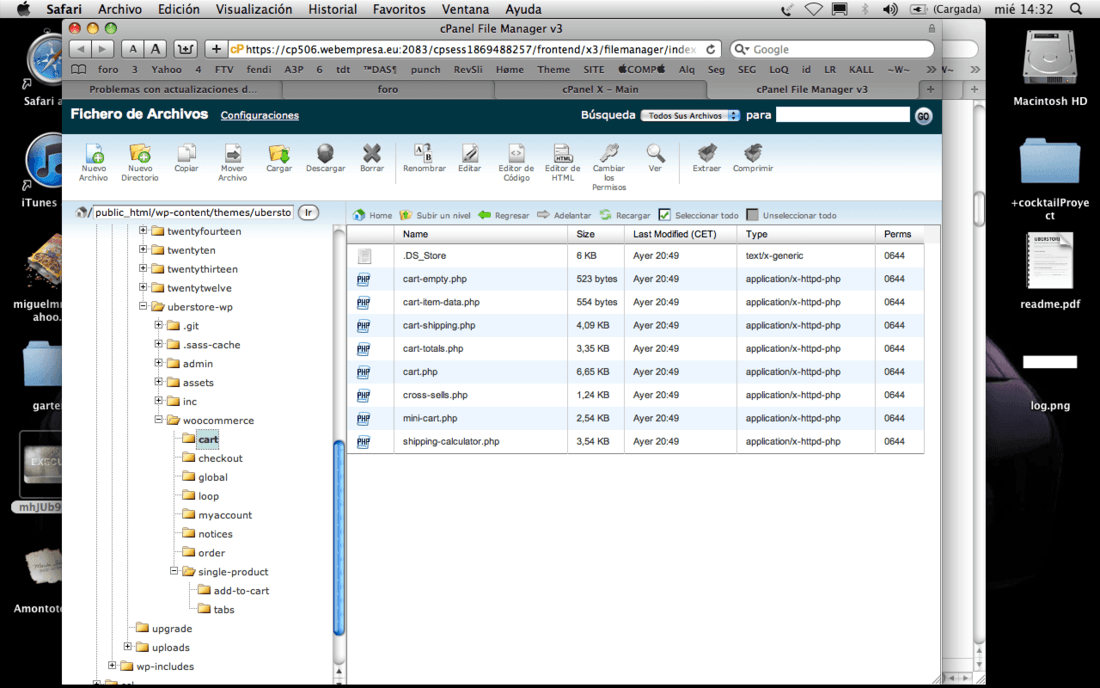
Task: Create a folder with Nuevo Directorio
Action: (140, 162)
